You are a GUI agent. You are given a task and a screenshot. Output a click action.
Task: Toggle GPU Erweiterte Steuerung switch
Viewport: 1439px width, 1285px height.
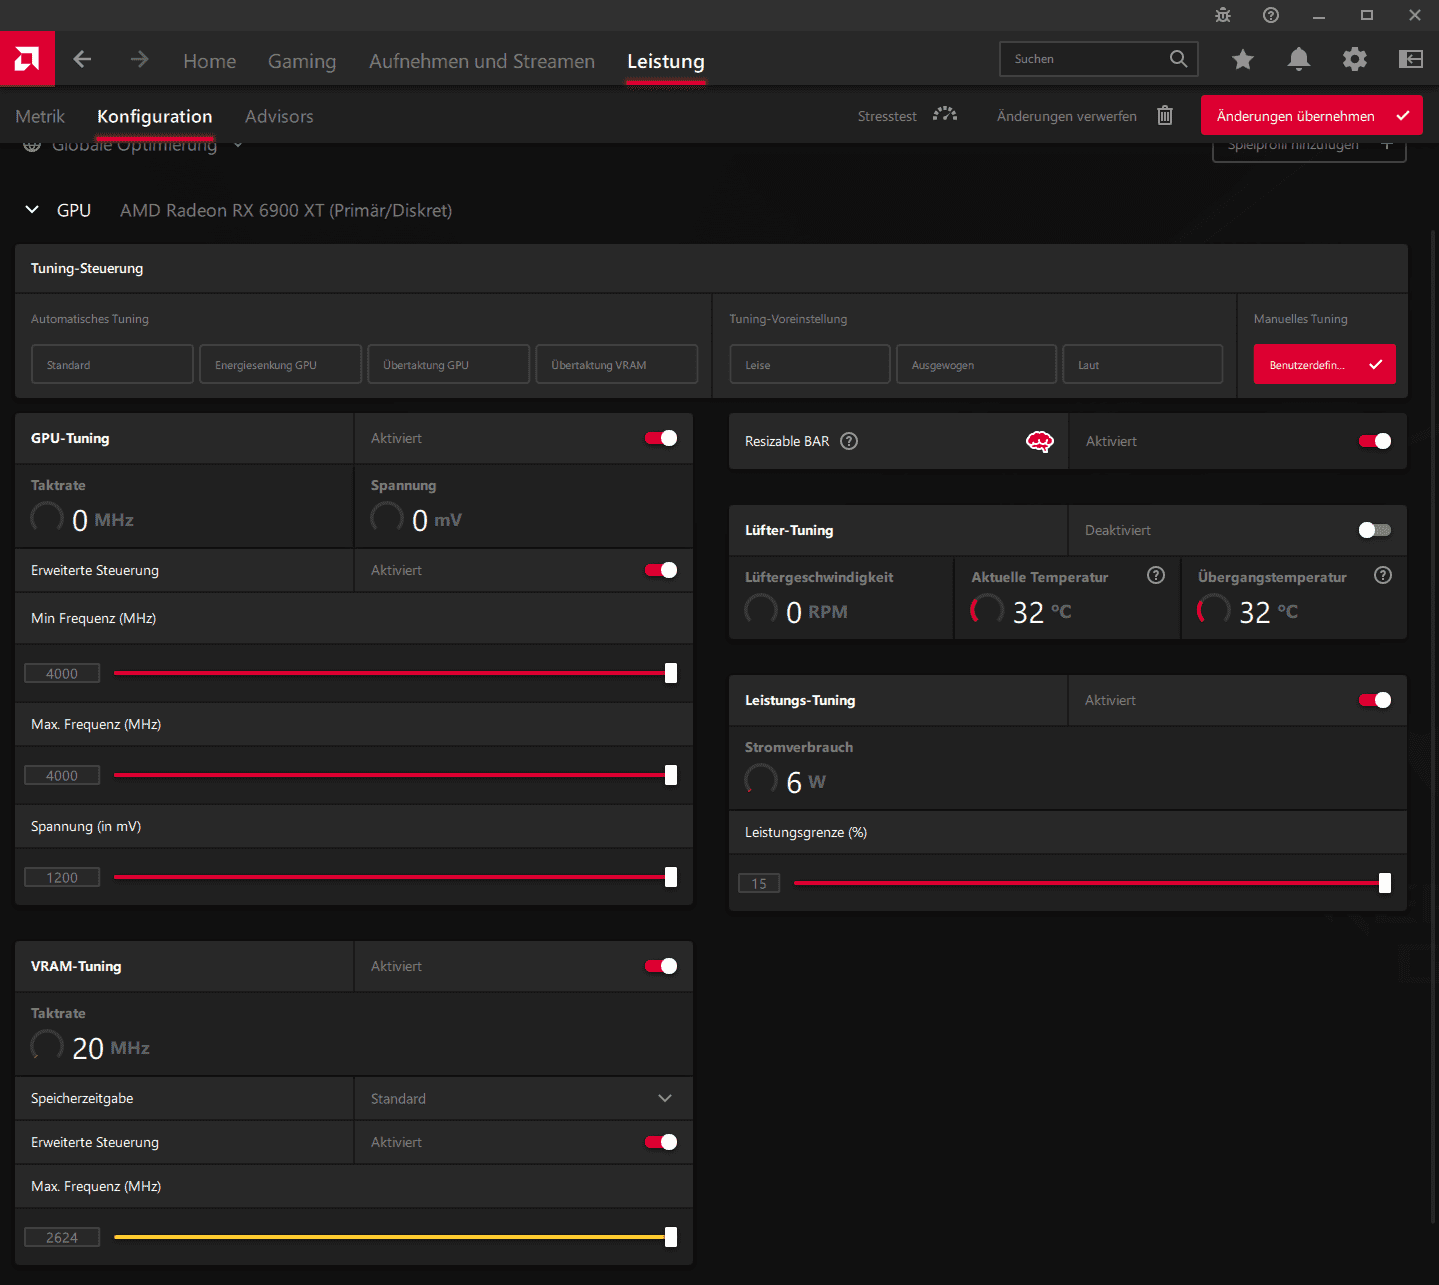point(661,570)
